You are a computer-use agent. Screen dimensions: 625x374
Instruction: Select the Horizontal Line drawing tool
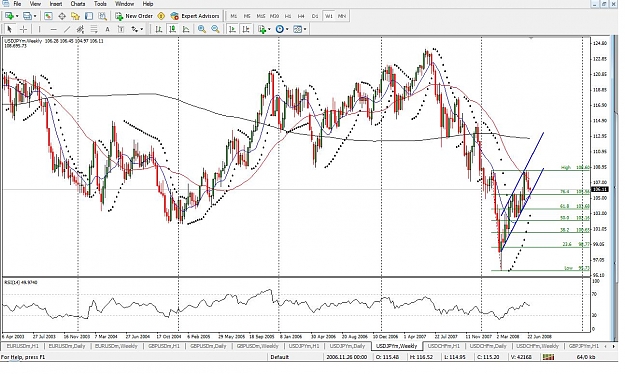tap(53, 29)
